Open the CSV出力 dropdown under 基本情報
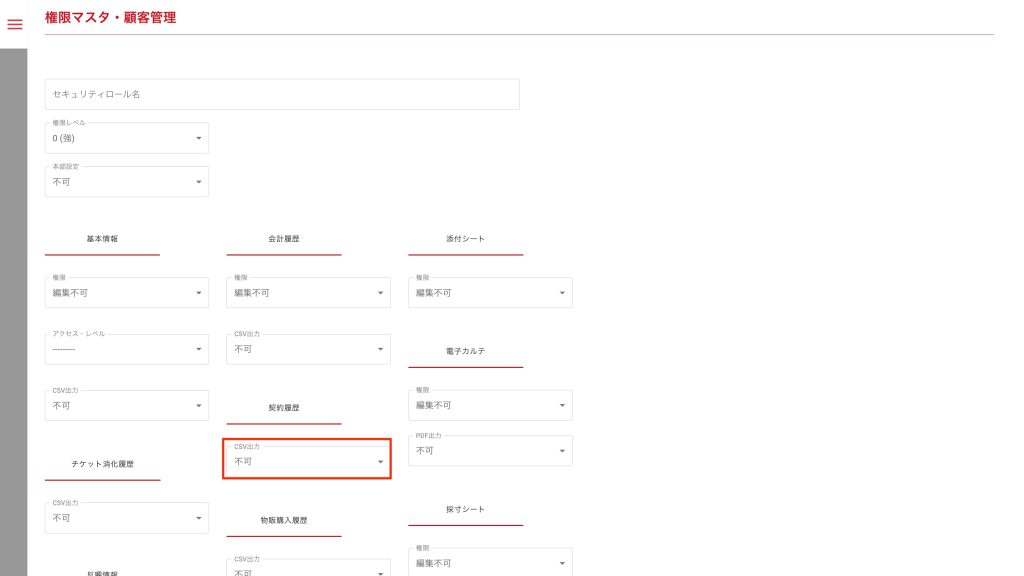 click(x=127, y=405)
